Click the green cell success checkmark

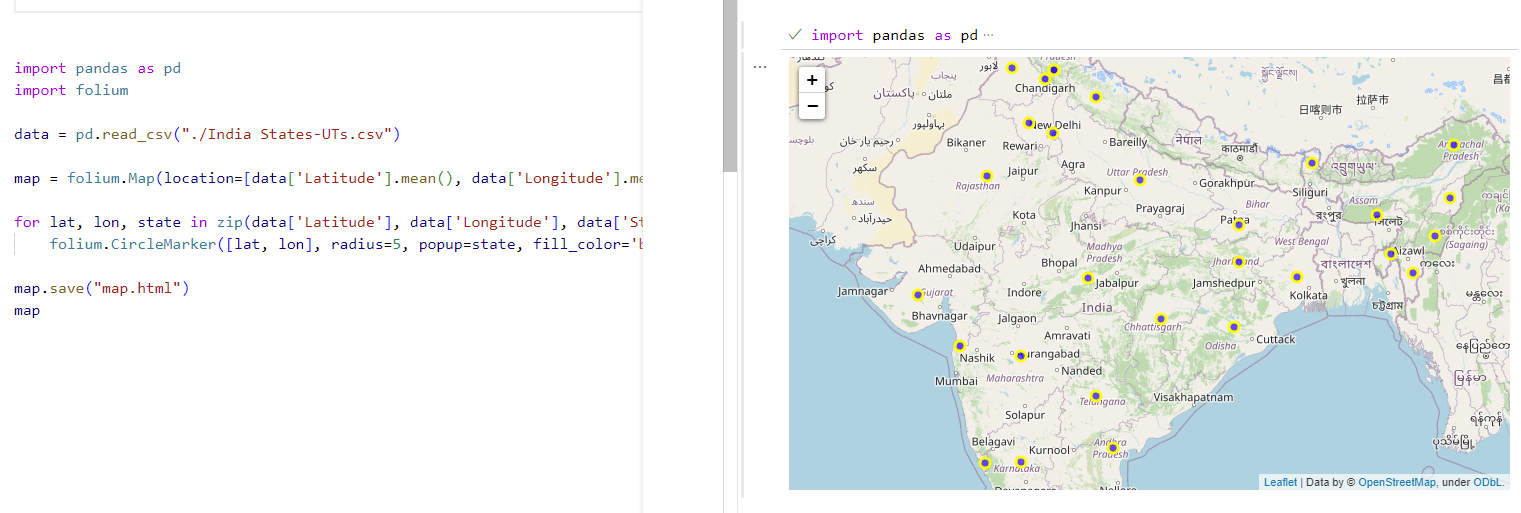click(x=795, y=35)
